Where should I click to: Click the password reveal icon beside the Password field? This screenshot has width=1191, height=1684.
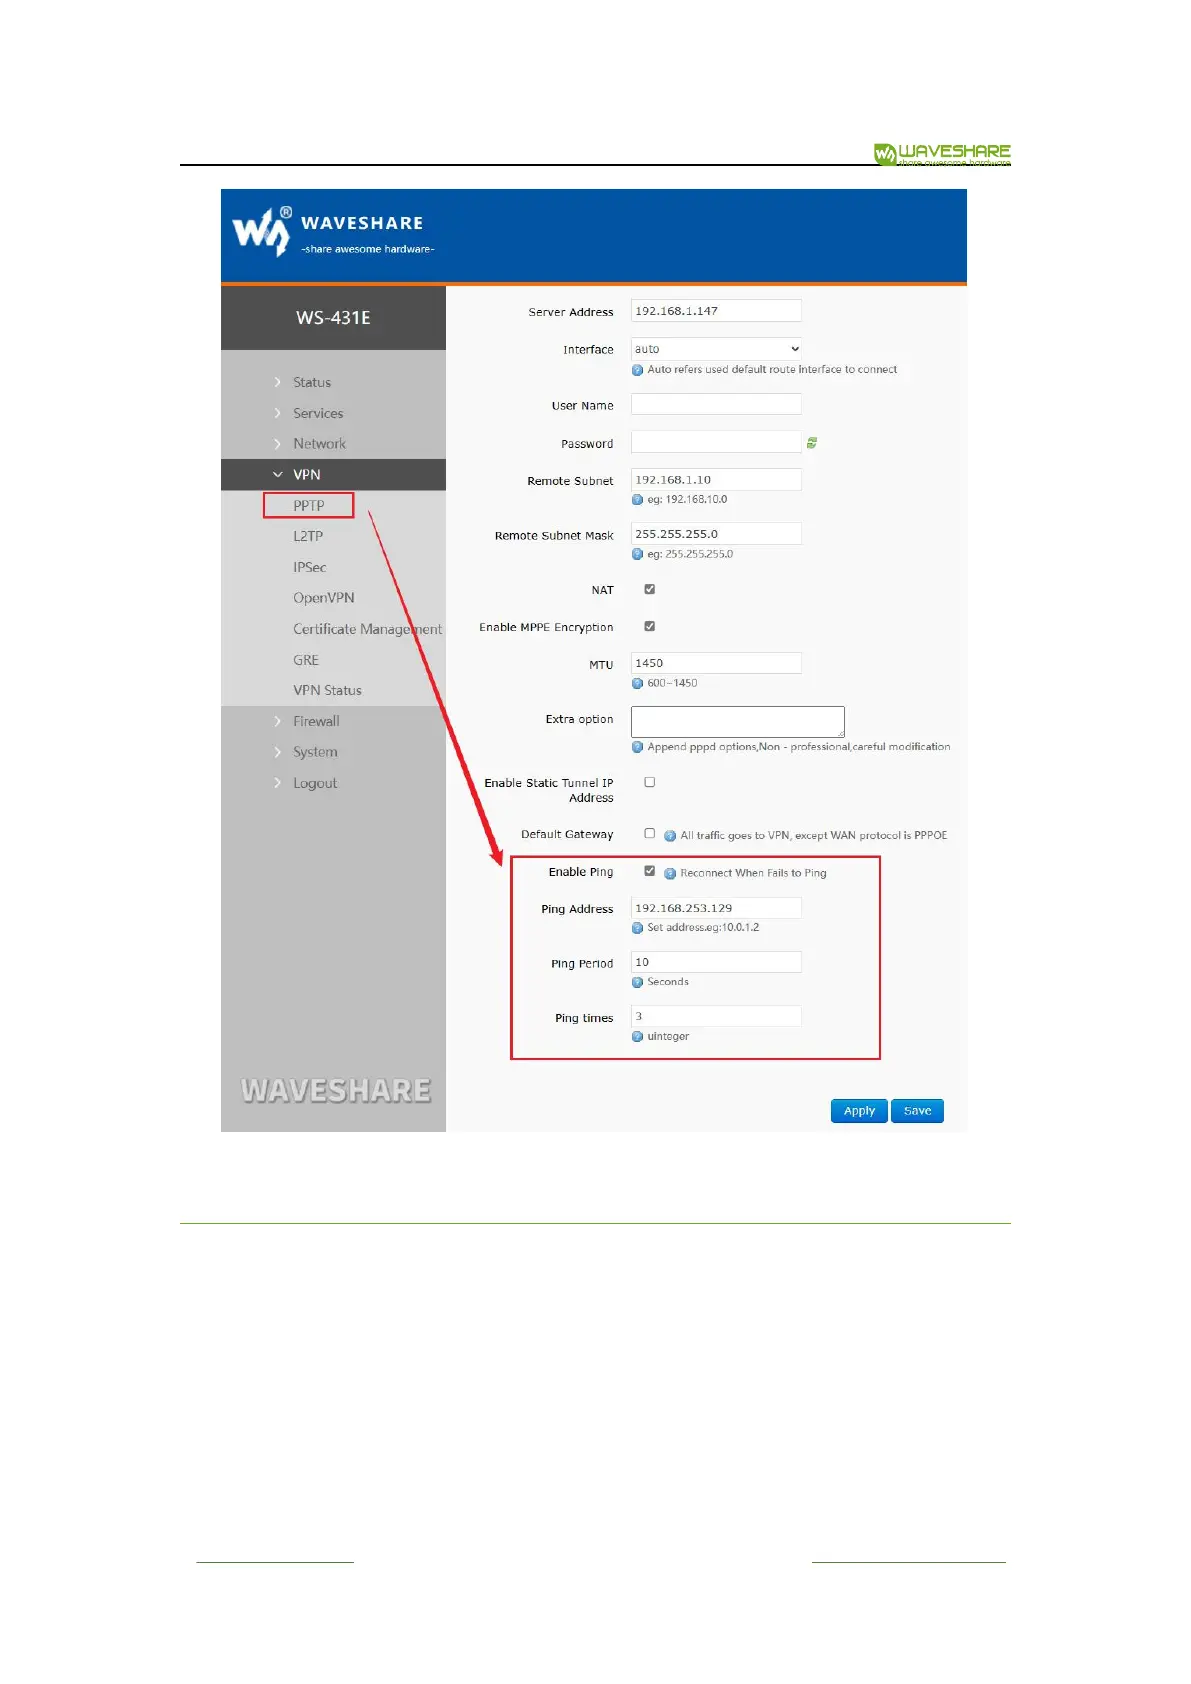pyautogui.click(x=812, y=443)
